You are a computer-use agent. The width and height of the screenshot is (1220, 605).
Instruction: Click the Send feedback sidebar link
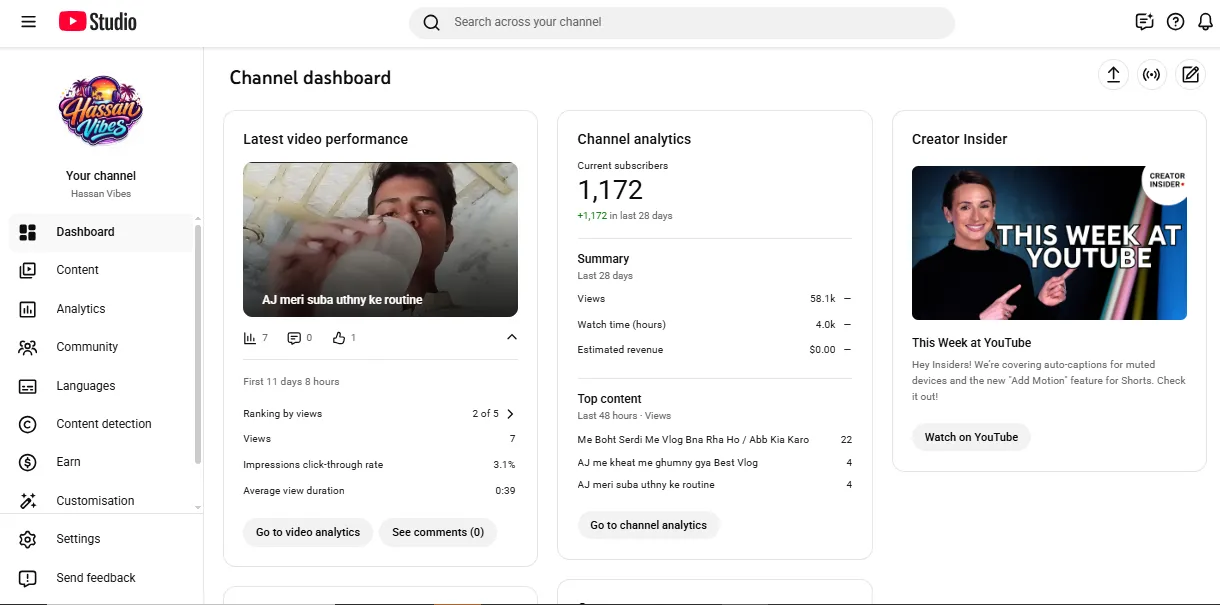(96, 578)
